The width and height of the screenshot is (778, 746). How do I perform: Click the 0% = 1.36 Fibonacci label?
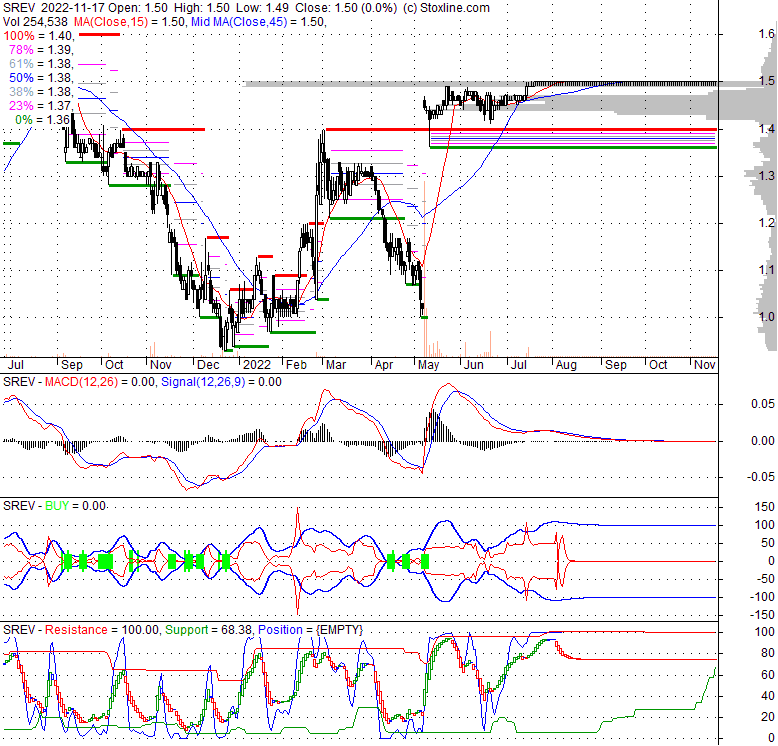tap(44, 120)
